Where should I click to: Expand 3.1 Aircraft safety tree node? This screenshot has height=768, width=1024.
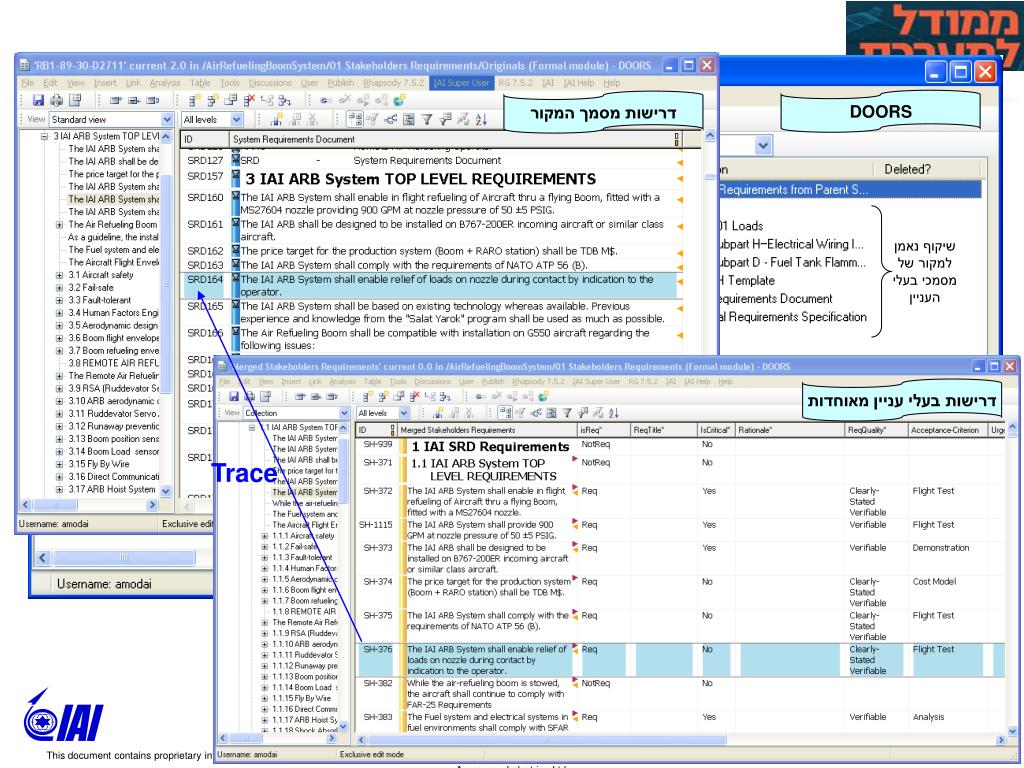59,275
